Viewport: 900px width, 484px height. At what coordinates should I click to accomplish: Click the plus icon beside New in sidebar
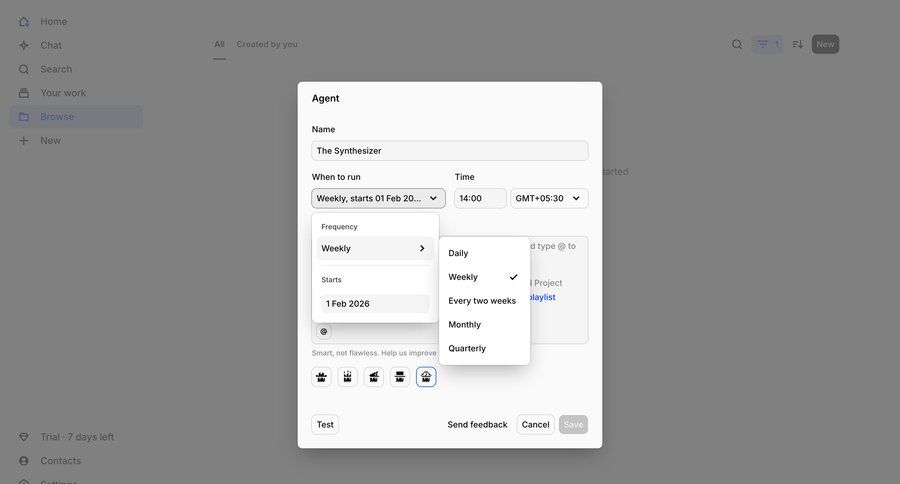(24, 141)
